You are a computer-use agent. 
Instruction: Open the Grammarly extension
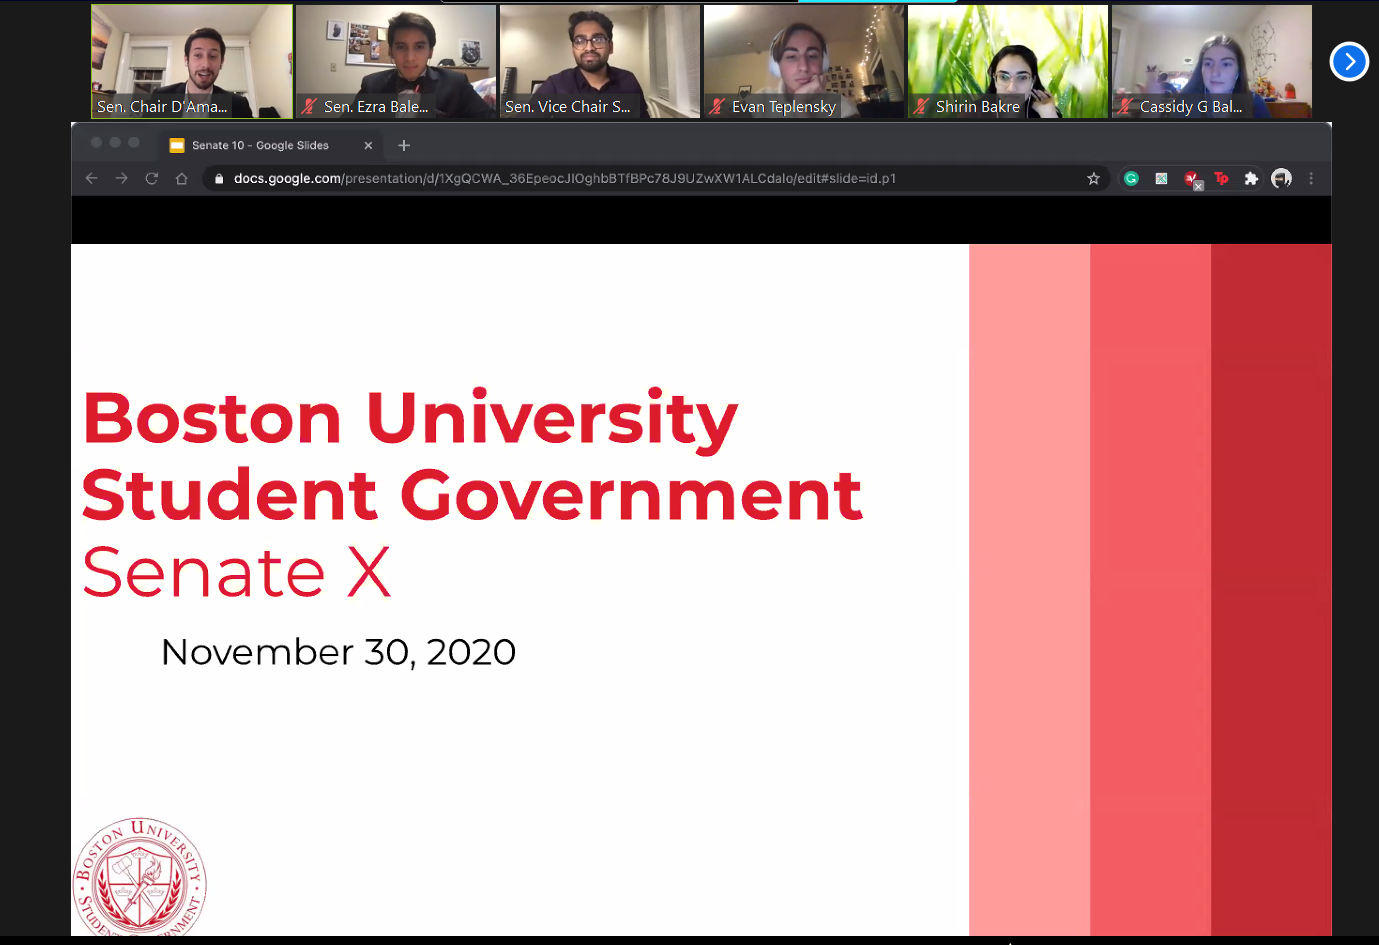point(1131,178)
